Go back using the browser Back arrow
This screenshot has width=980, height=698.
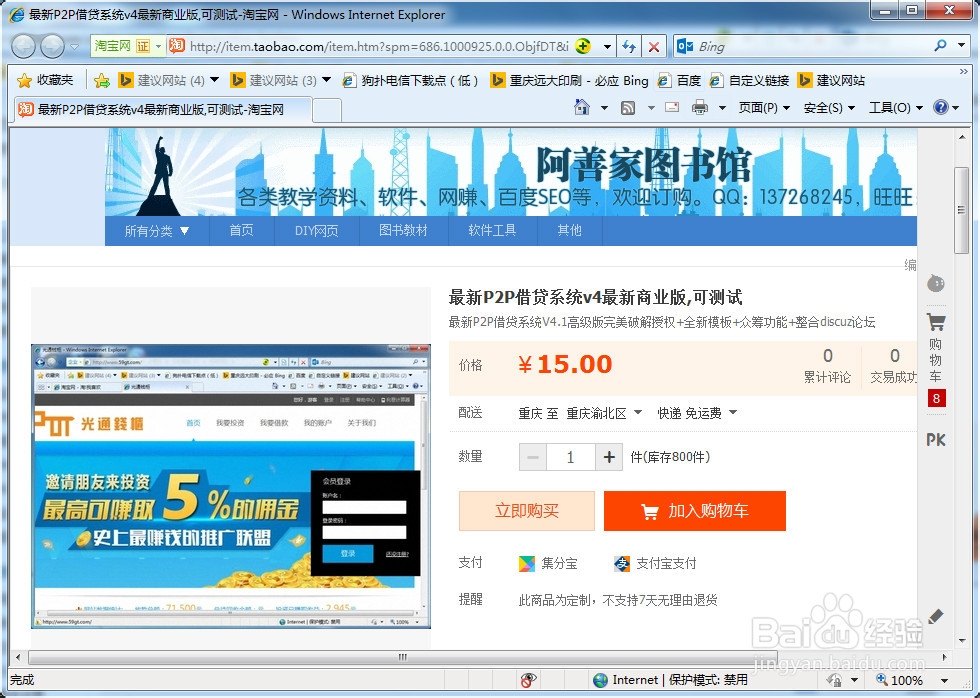[24, 46]
